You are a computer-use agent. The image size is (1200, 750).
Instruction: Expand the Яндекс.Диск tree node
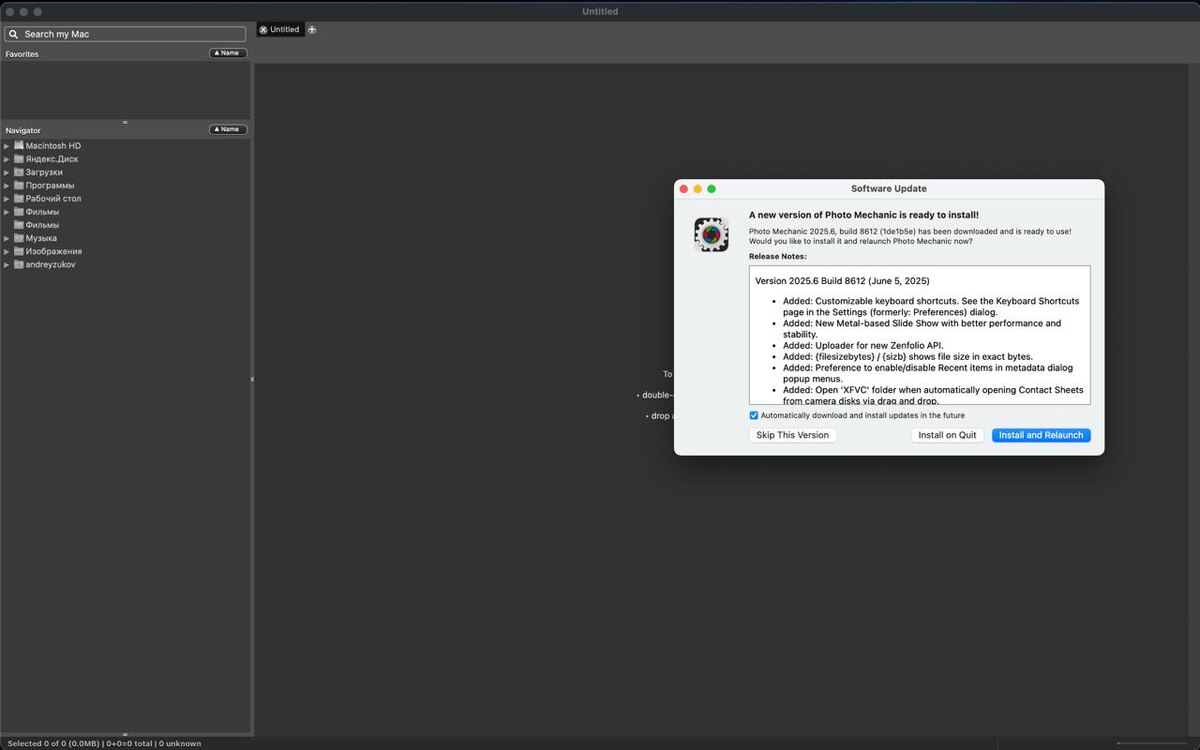point(6,159)
